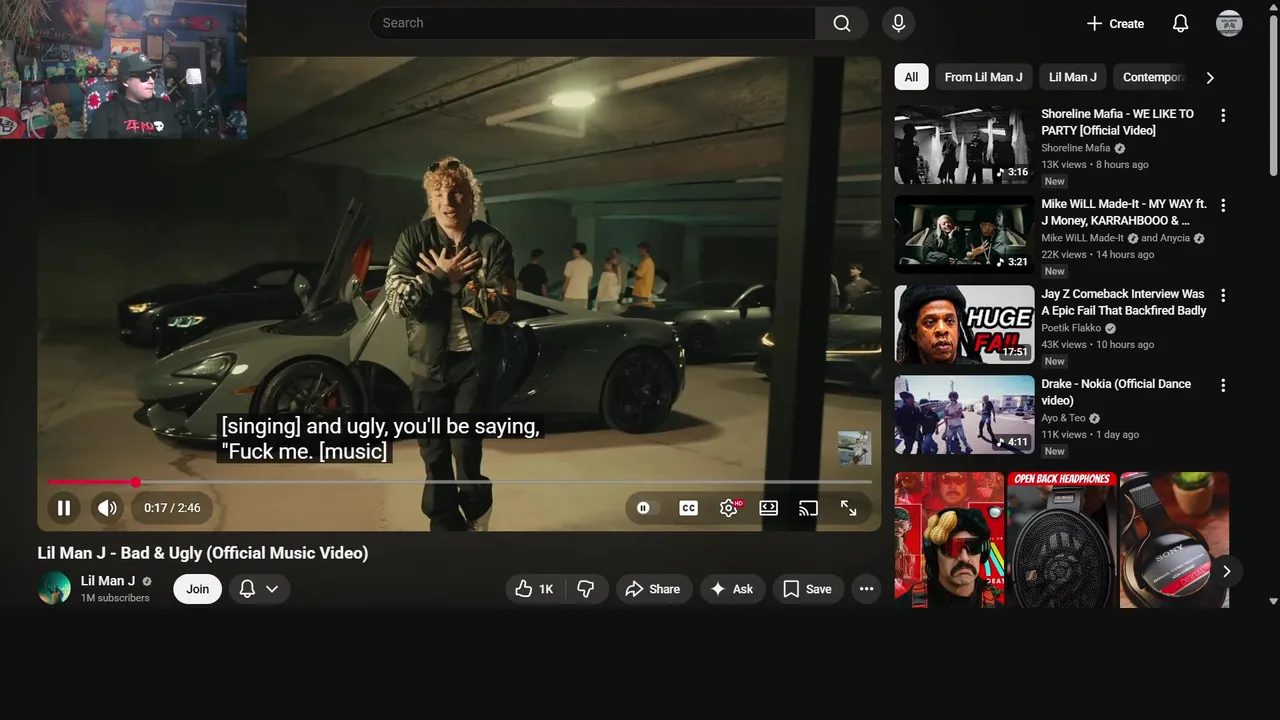Open more actions three-dot menu below video
Image resolution: width=1280 pixels, height=720 pixels.
click(866, 589)
